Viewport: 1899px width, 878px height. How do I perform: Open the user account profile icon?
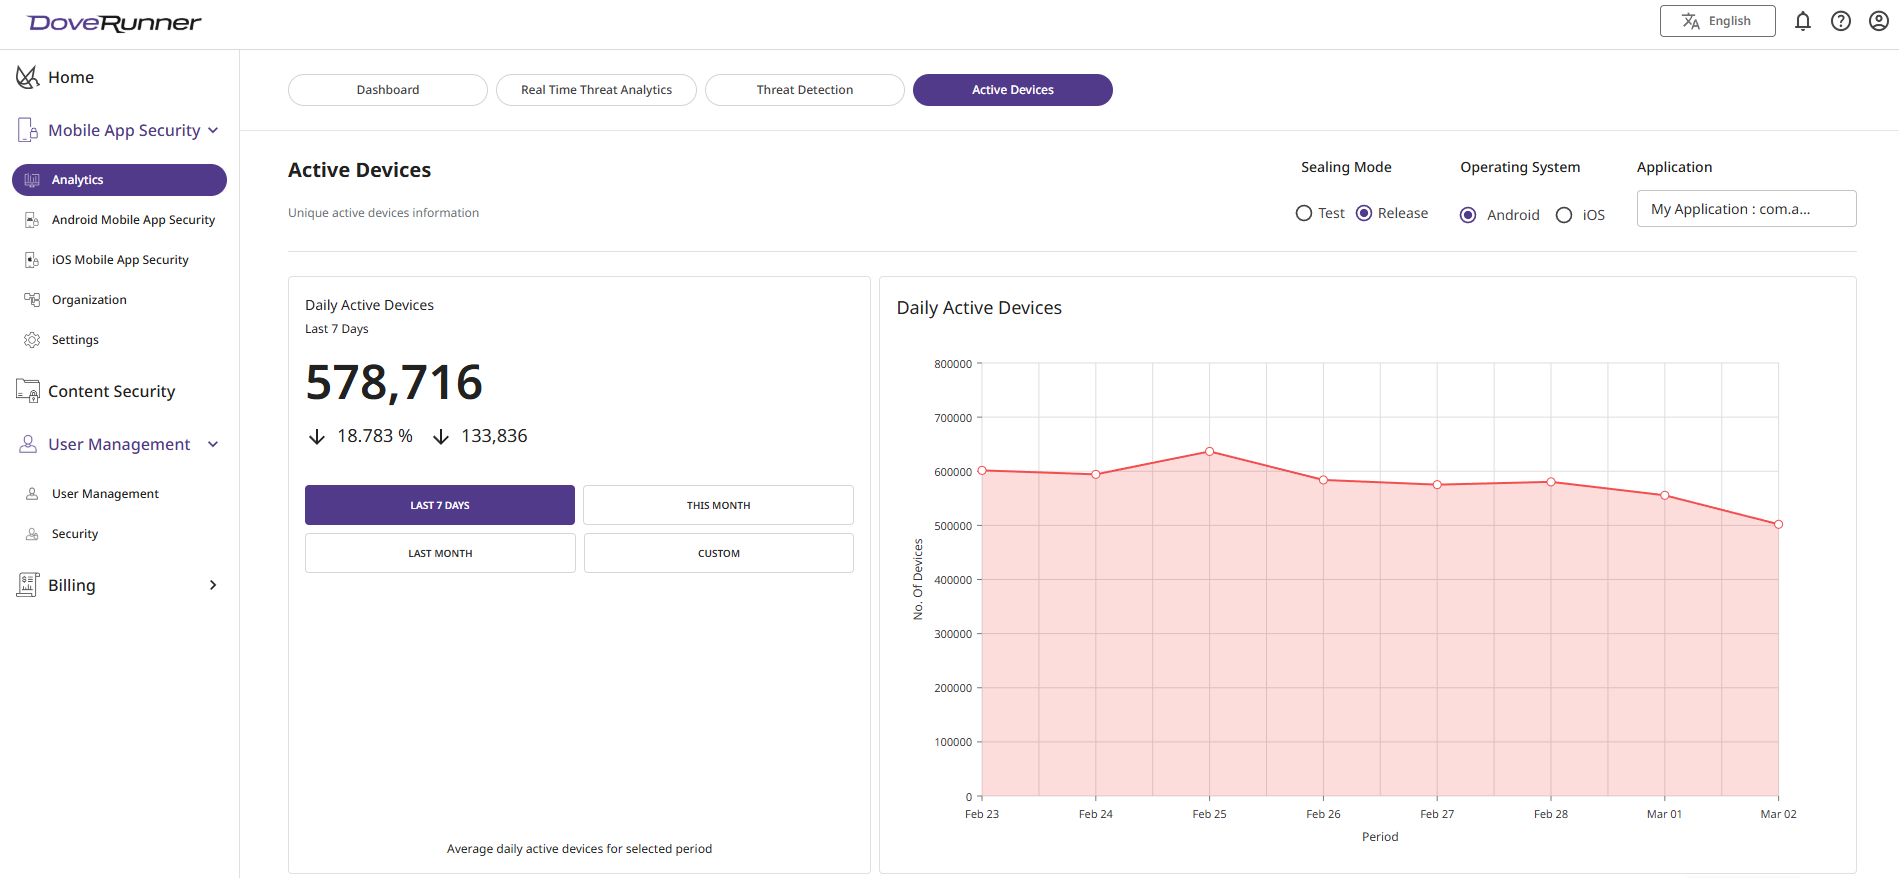coord(1878,21)
